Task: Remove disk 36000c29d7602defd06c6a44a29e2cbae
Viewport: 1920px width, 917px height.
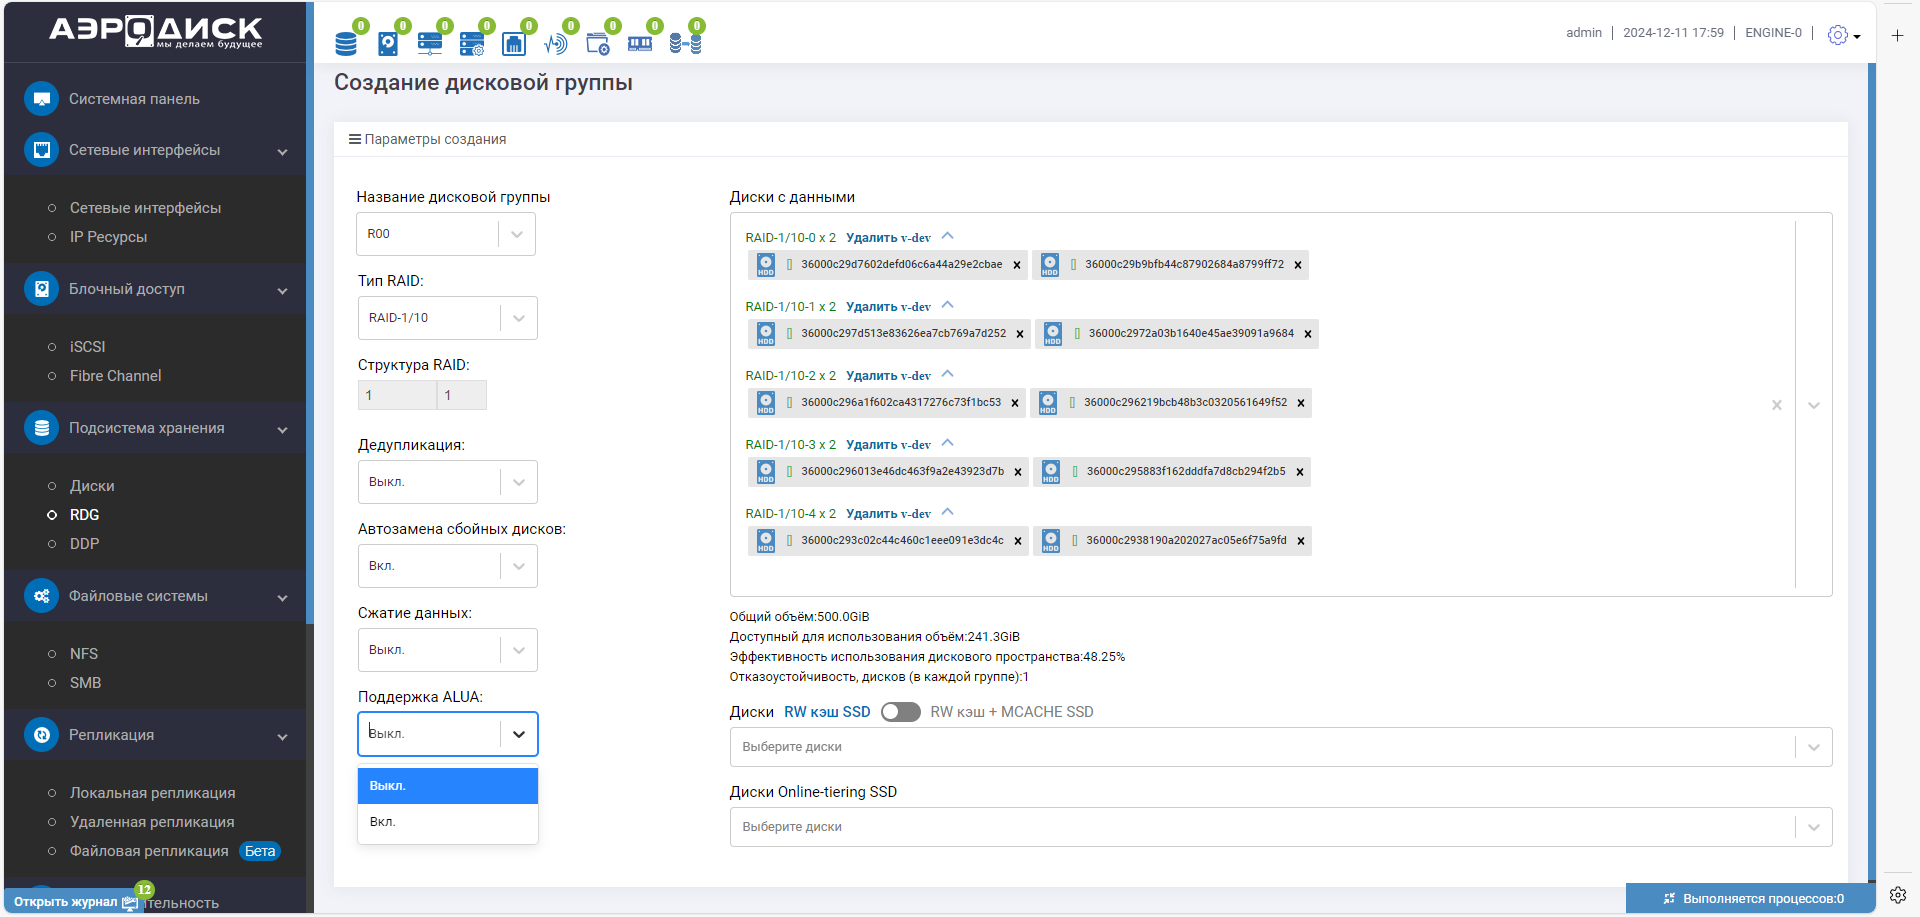Action: click(1017, 265)
